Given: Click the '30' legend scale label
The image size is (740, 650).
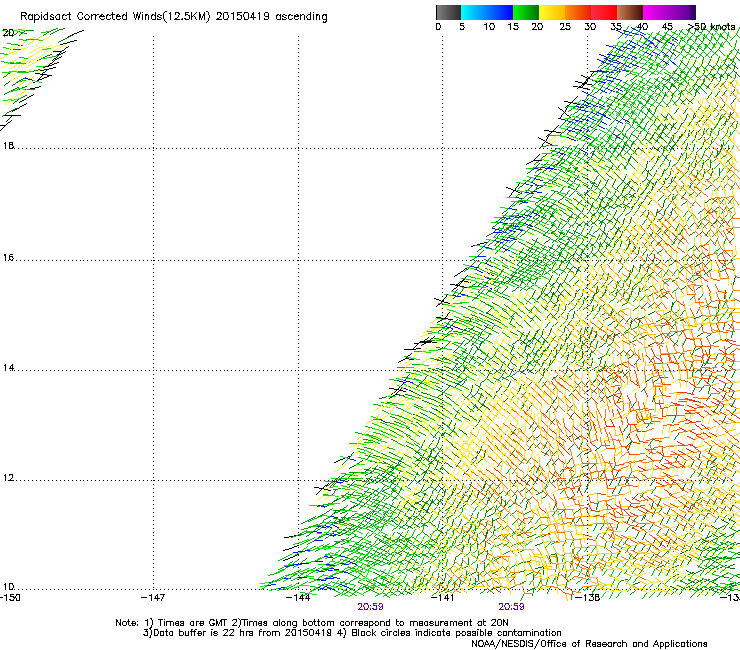Looking at the screenshot, I should 590,27.
